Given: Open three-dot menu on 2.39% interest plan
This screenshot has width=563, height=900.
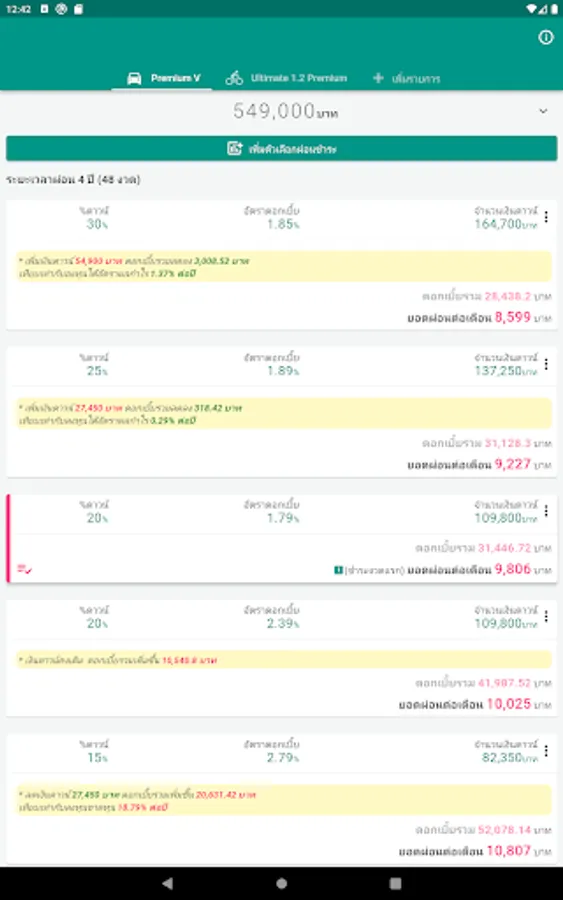Looking at the screenshot, I should coord(546,616).
